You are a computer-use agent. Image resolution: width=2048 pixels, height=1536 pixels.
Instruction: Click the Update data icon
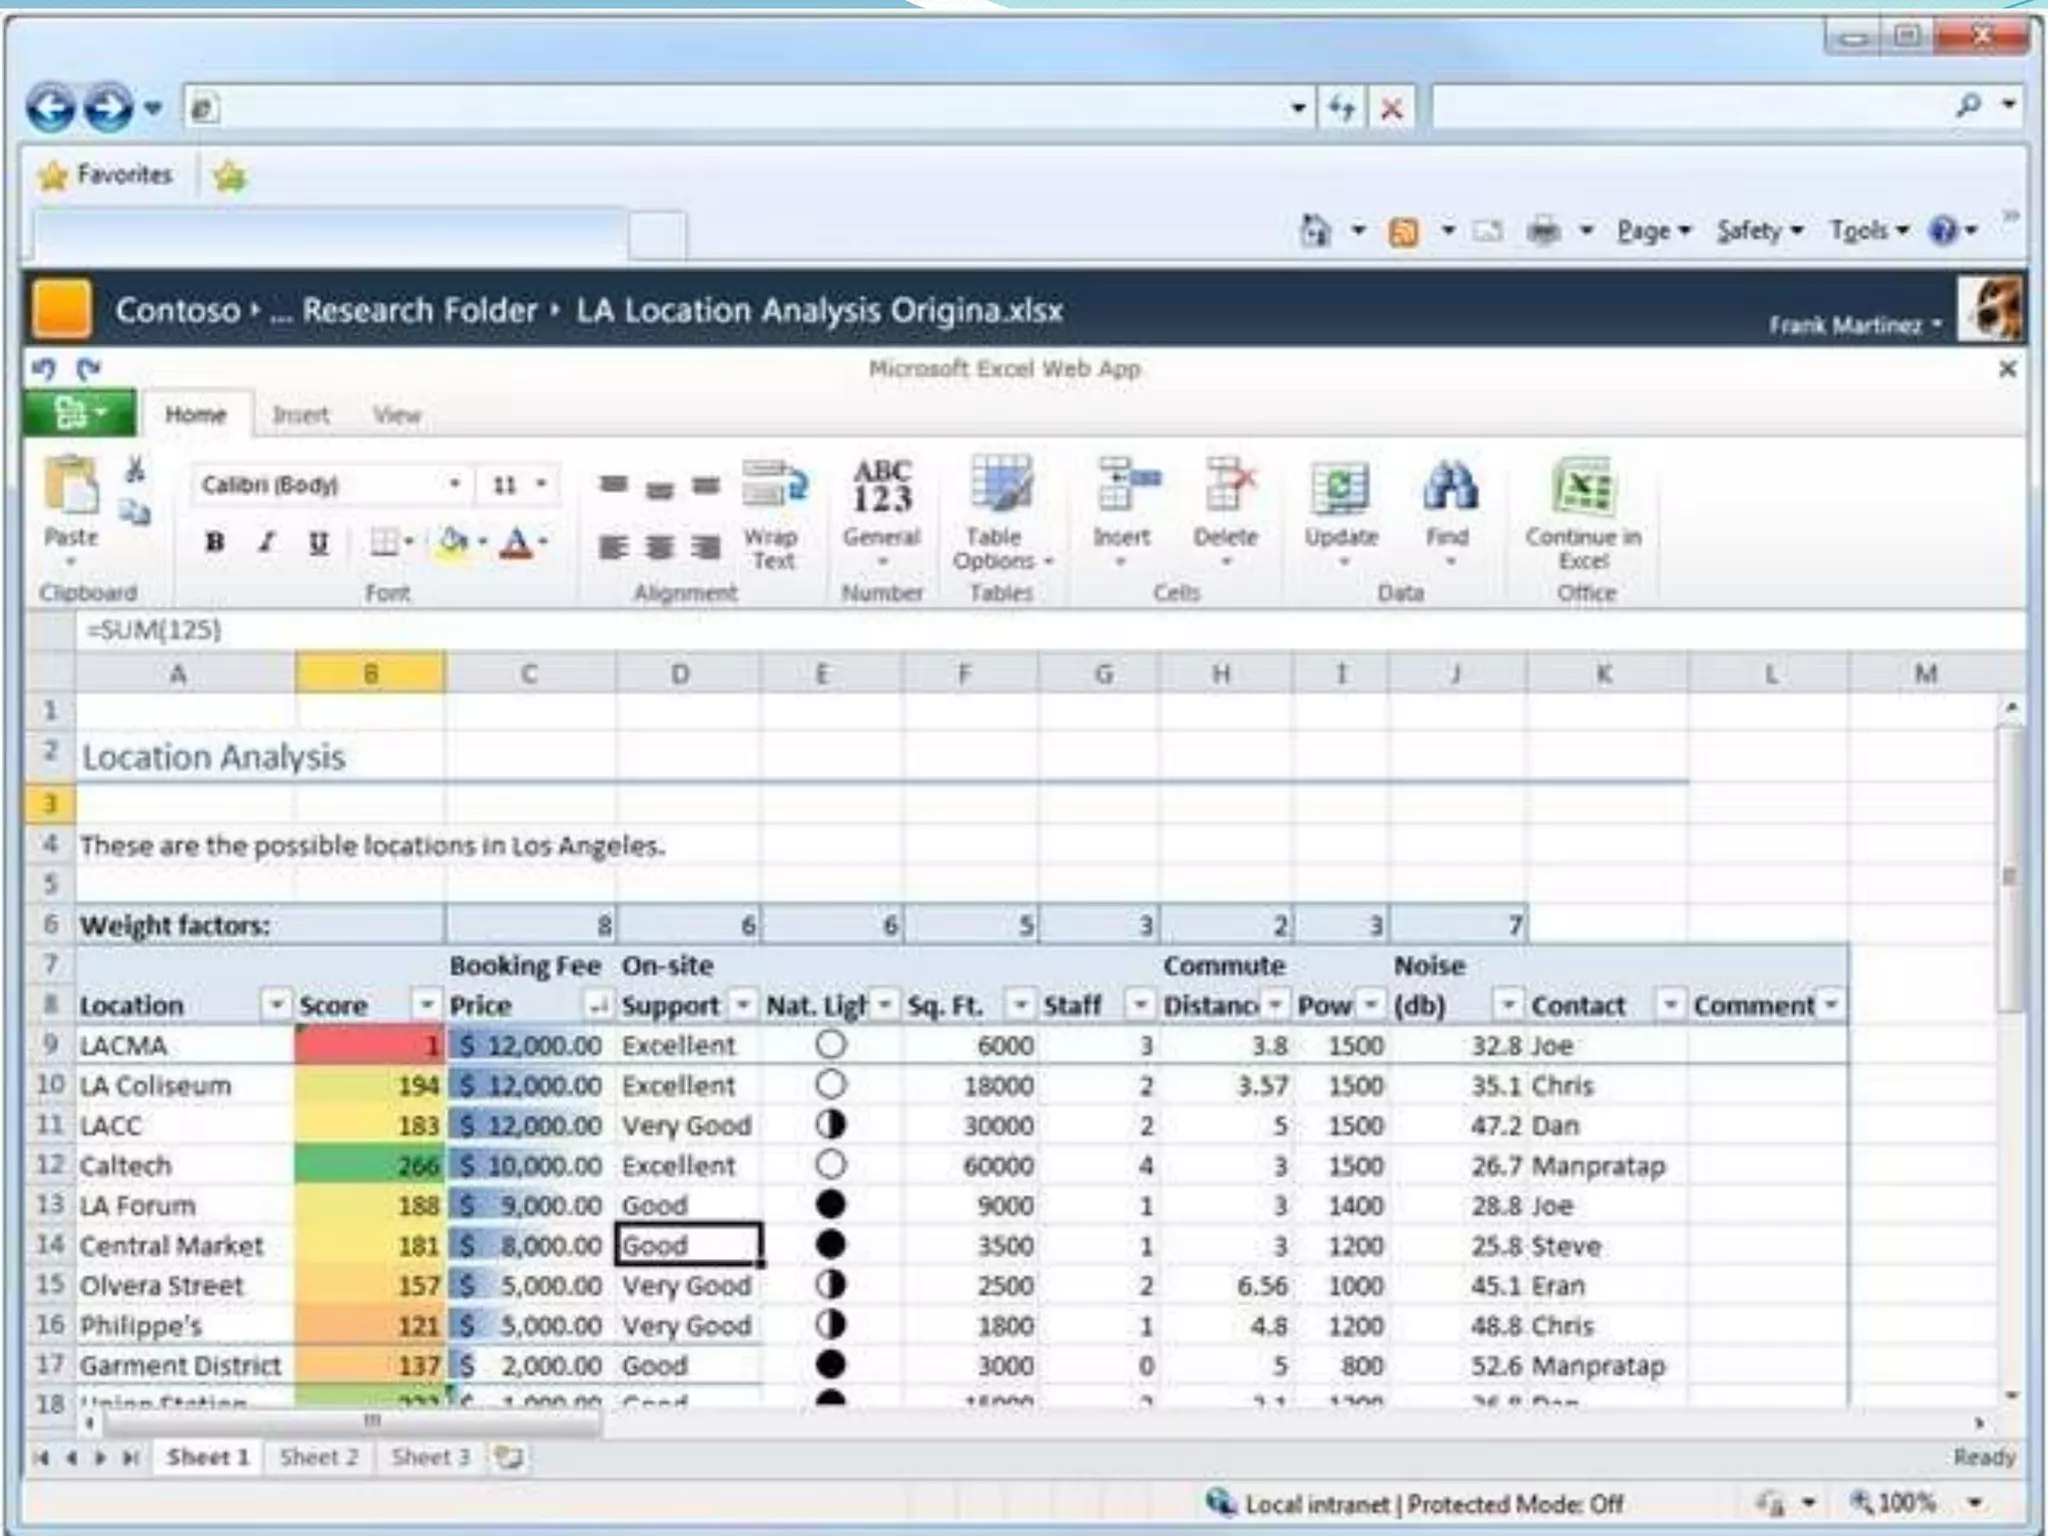point(1340,489)
